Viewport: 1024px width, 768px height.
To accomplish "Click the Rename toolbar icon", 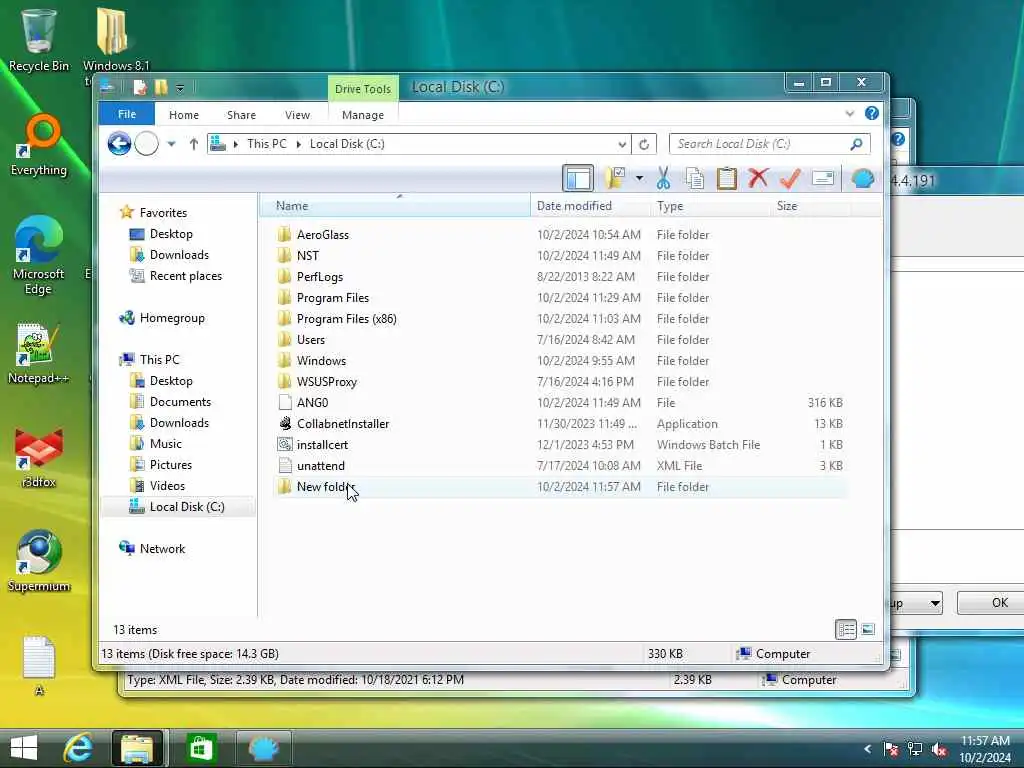I will (x=823, y=178).
